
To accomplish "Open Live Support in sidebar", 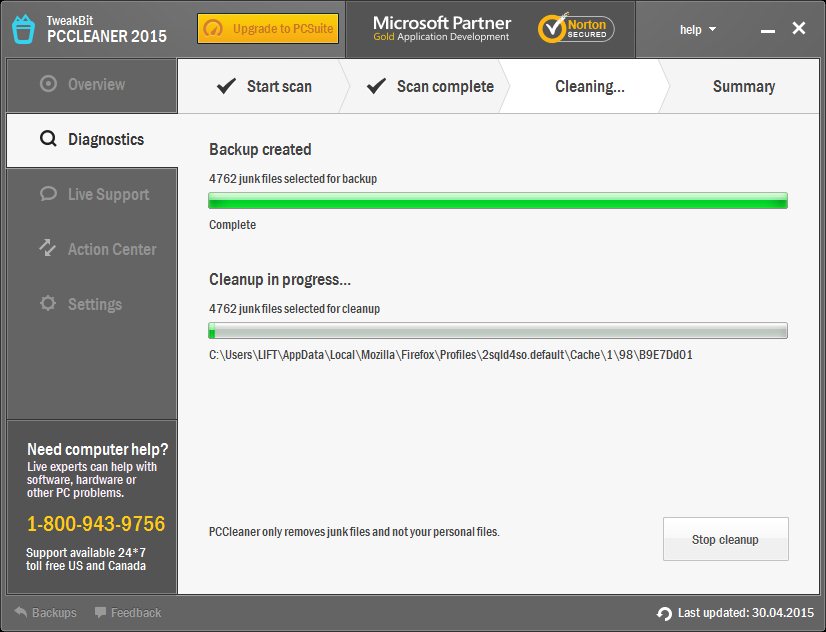I will [92, 194].
